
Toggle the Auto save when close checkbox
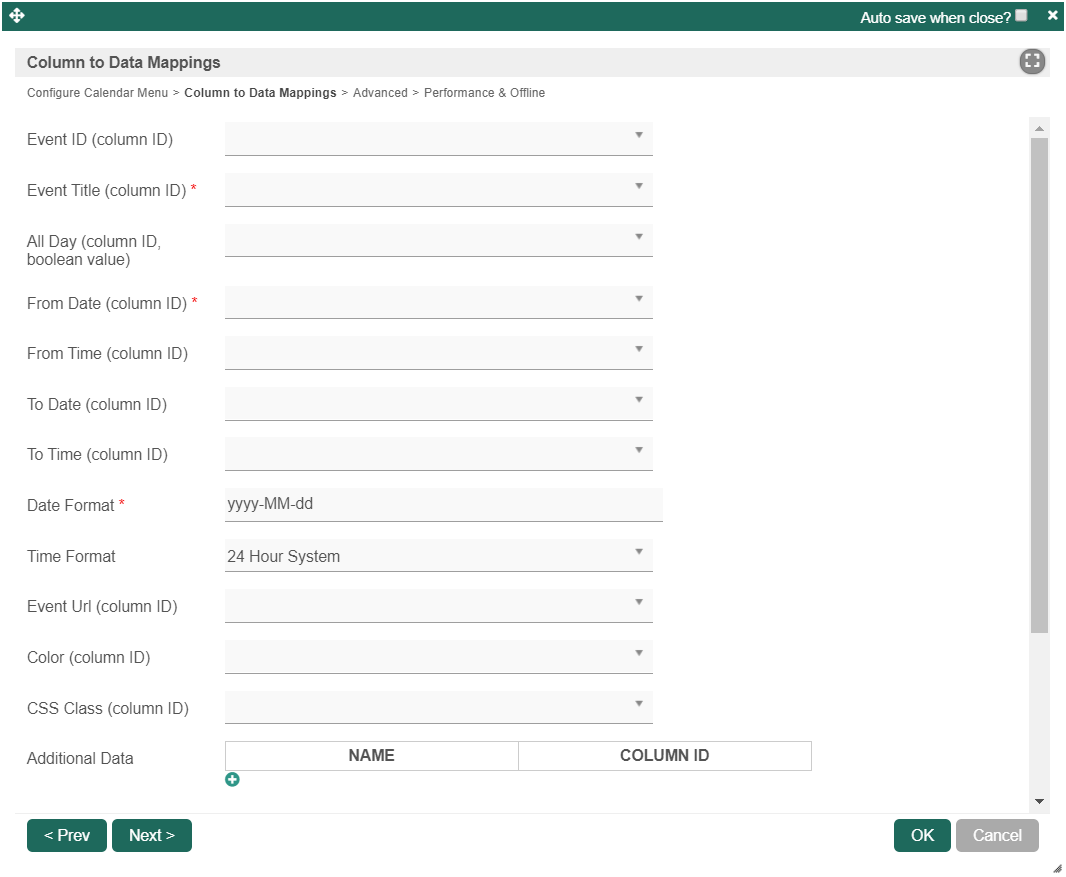coord(1021,16)
